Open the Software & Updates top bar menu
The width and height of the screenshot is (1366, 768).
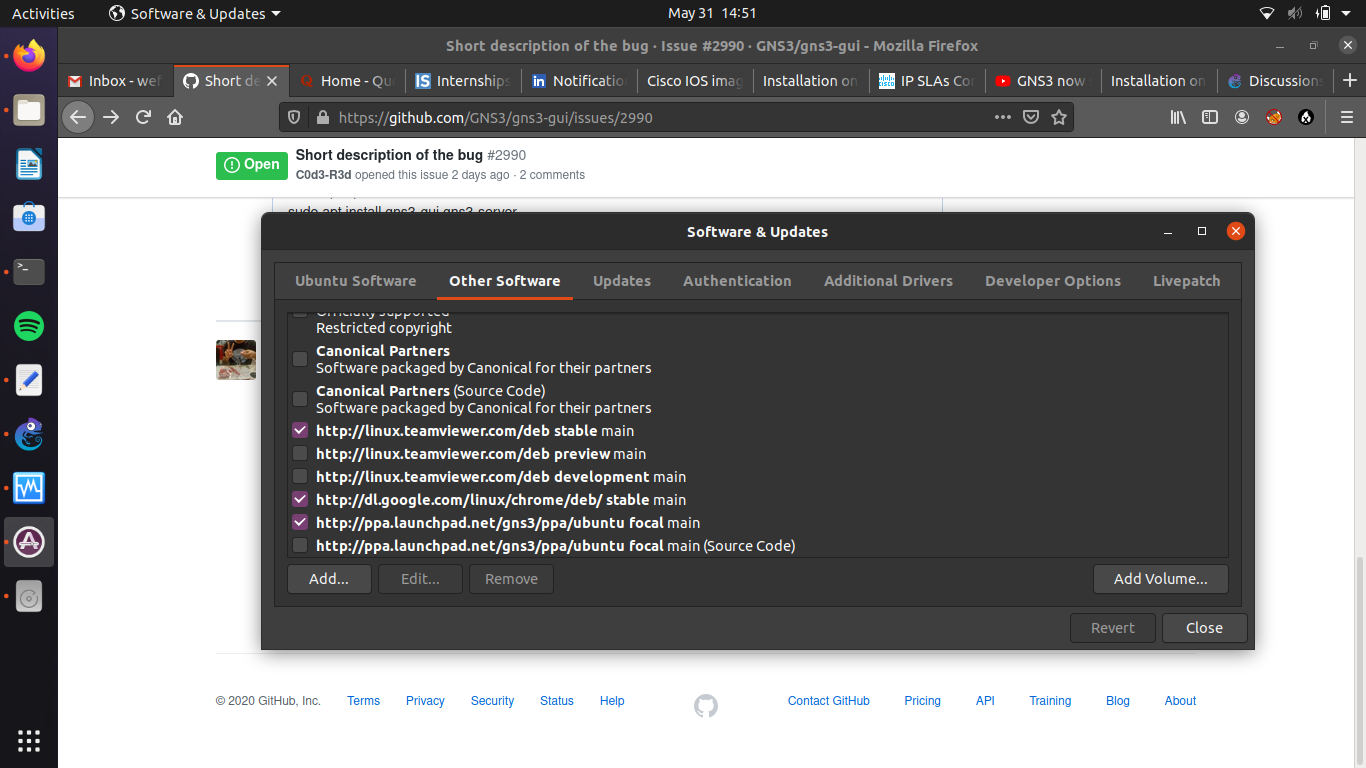[193, 13]
